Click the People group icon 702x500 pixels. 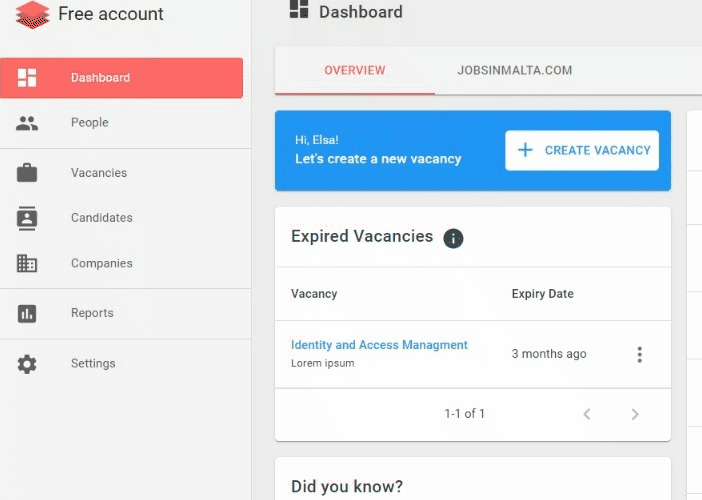click(27, 123)
